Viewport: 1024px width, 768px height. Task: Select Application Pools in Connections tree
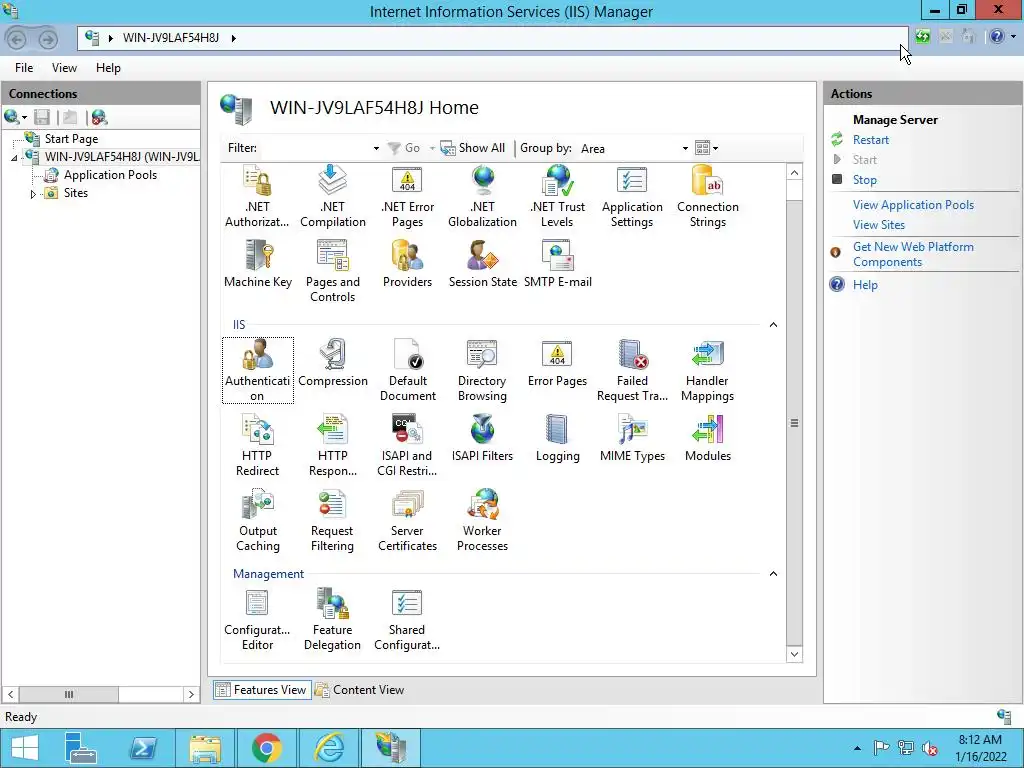[110, 175]
